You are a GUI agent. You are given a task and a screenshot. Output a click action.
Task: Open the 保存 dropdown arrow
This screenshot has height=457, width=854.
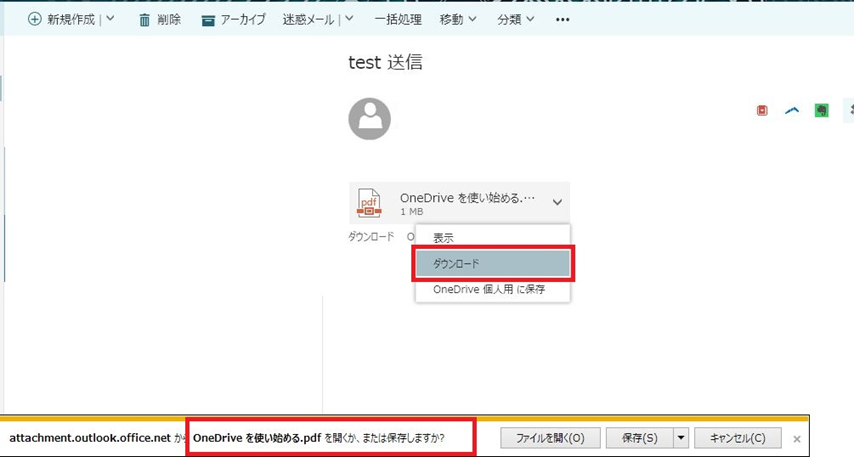point(681,438)
